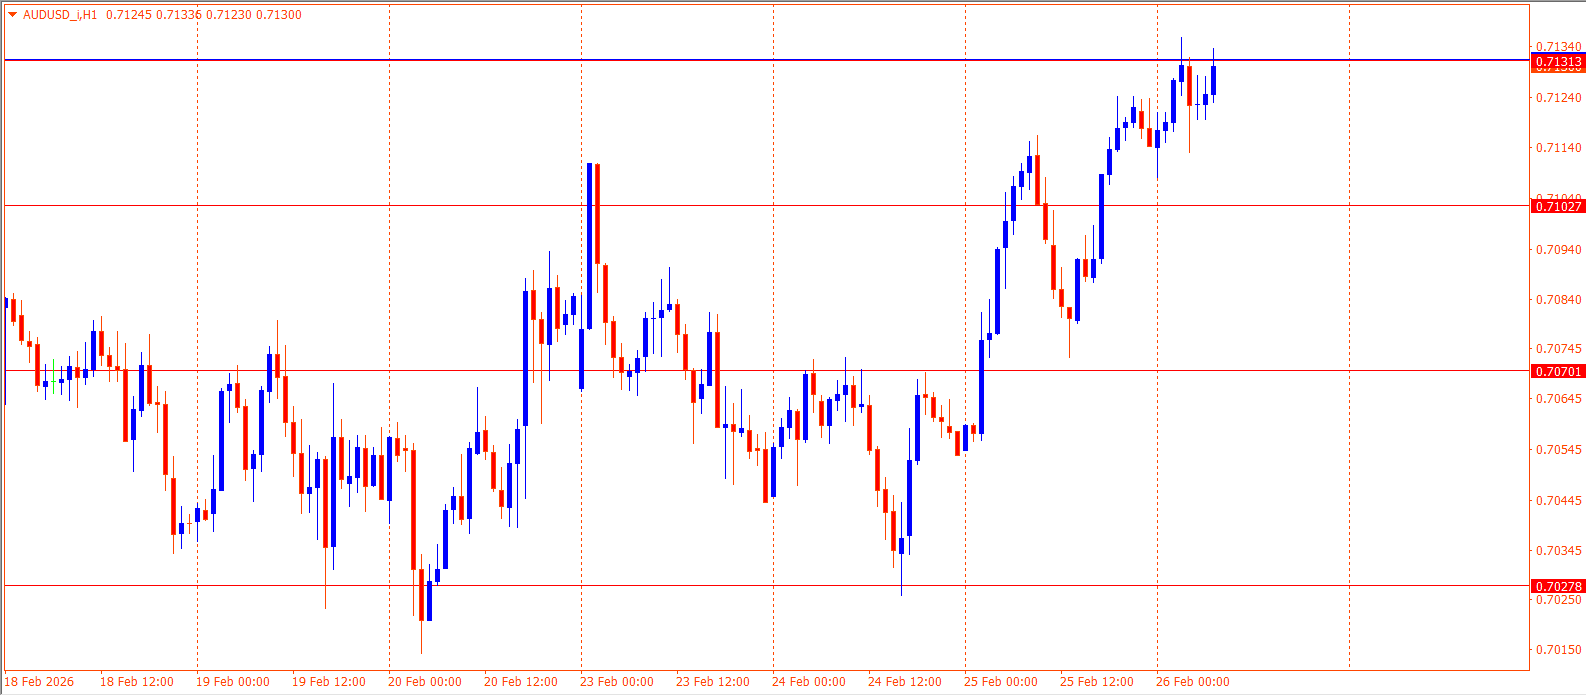Click the close price value 0.71300
Image resolution: width=1586 pixels, height=696 pixels.
279,15
